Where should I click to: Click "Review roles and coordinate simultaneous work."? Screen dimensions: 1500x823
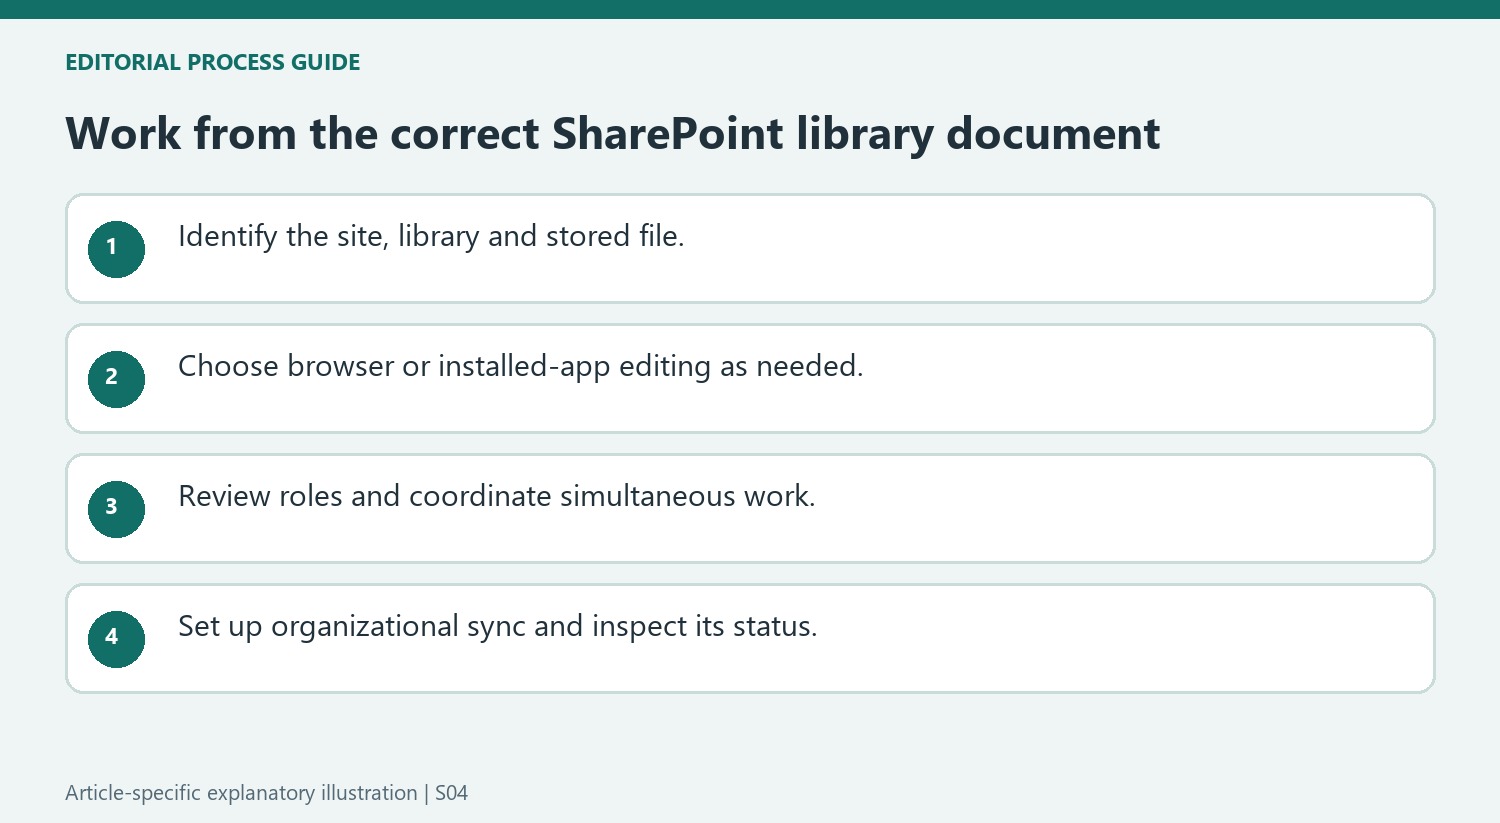[x=496, y=497]
